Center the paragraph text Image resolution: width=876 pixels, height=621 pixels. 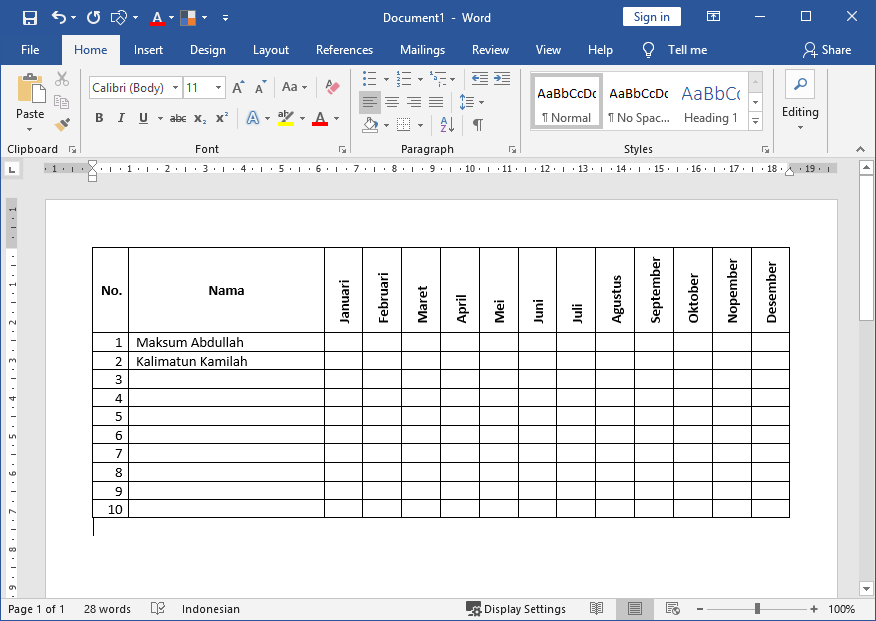coord(392,102)
